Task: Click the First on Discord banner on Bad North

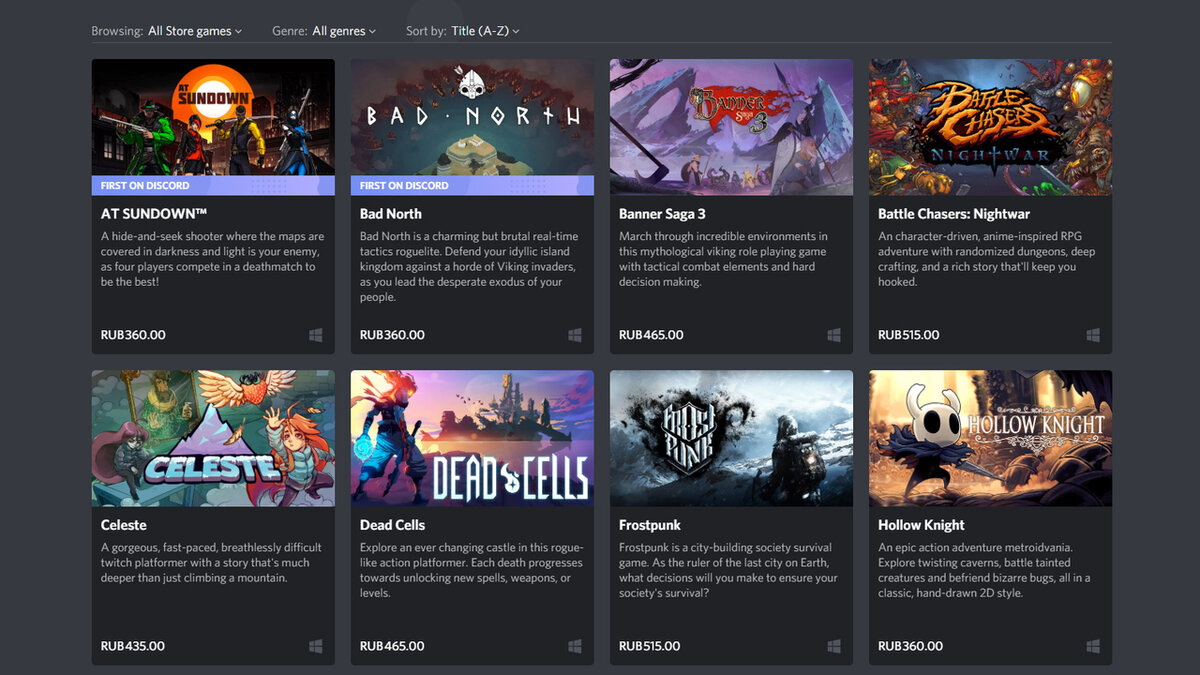Action: click(x=472, y=186)
